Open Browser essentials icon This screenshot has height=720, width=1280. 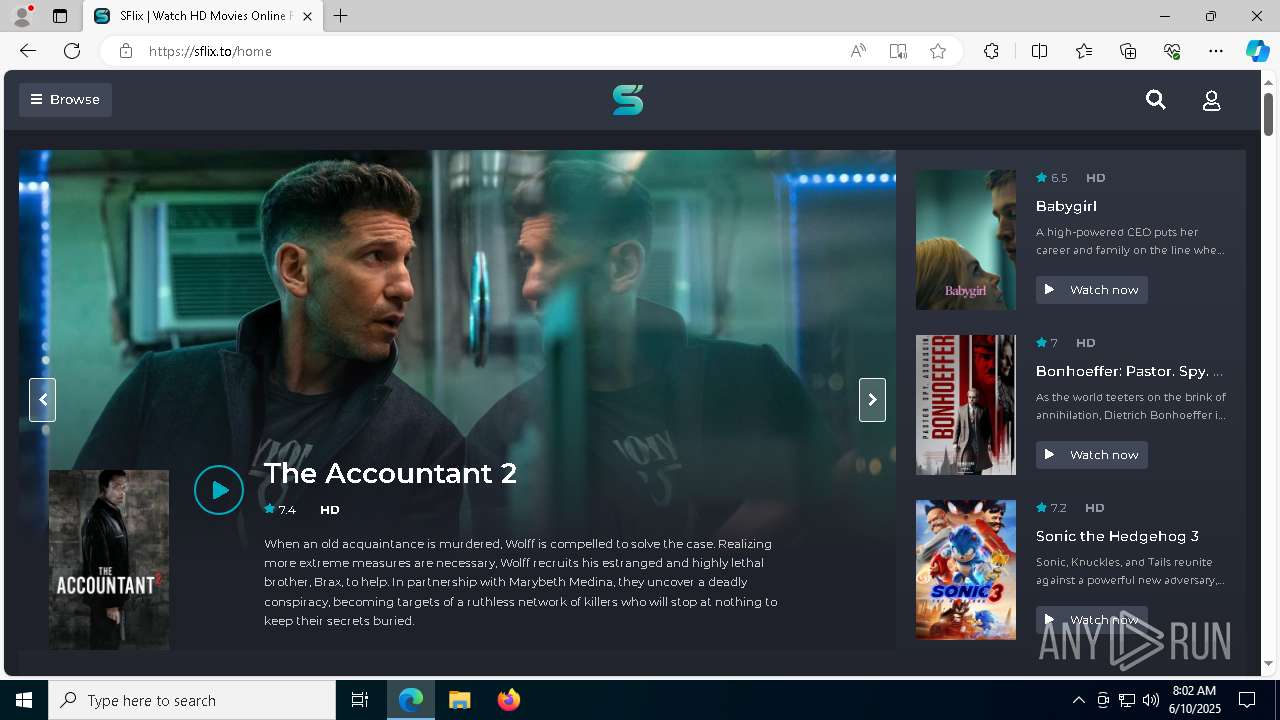(1172, 51)
